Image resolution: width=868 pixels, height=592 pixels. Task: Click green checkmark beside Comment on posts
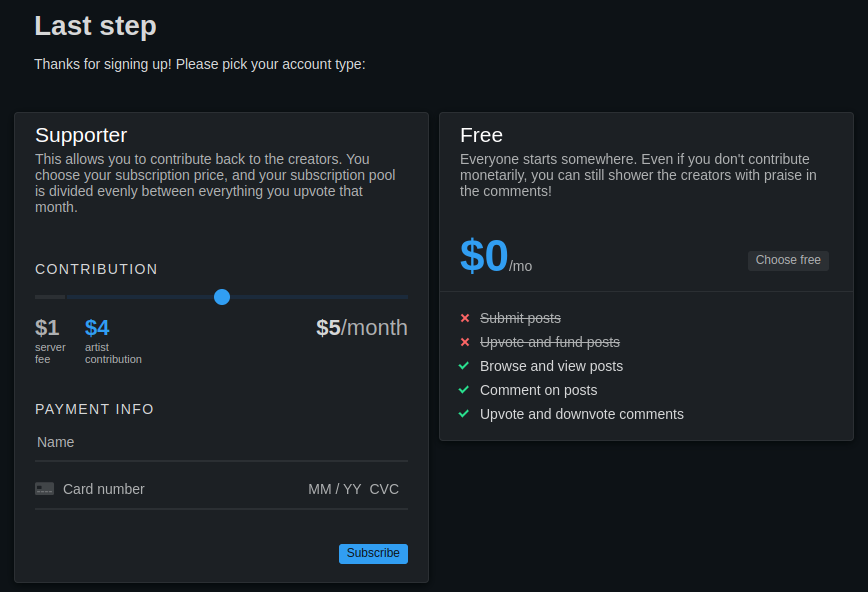[464, 390]
